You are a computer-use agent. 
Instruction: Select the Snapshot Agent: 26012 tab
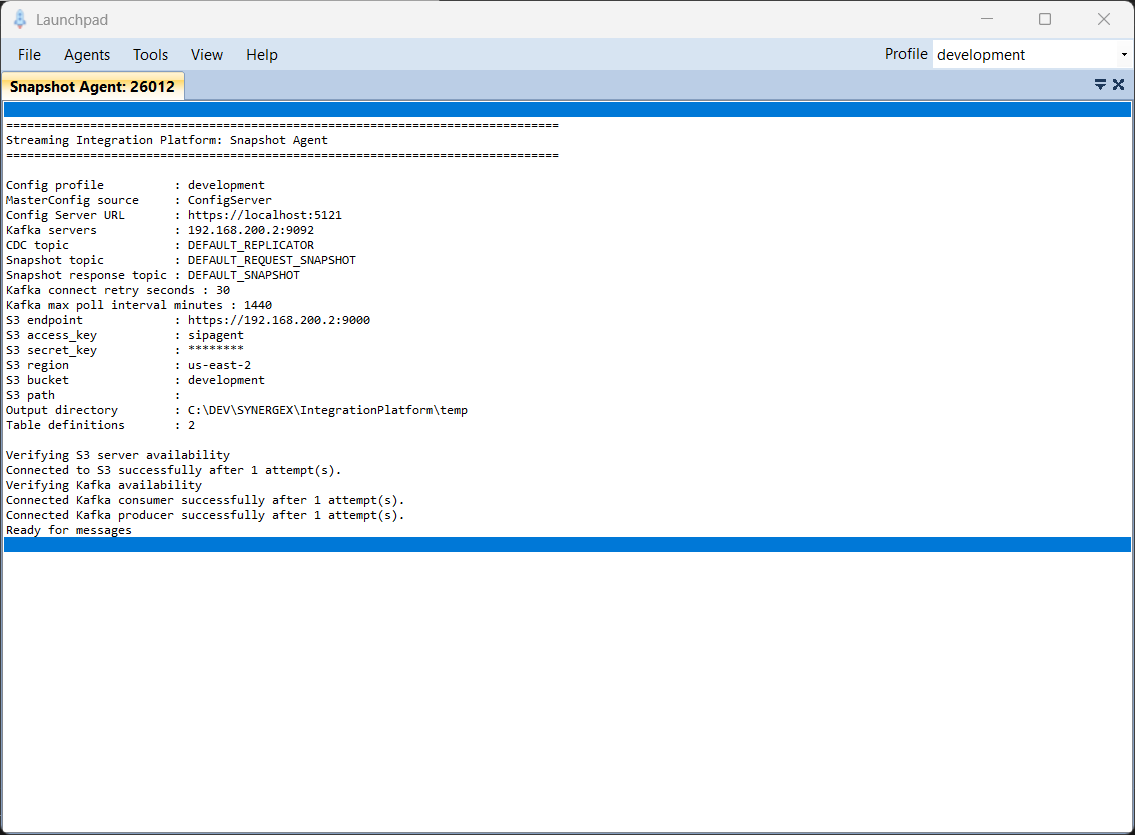93,87
